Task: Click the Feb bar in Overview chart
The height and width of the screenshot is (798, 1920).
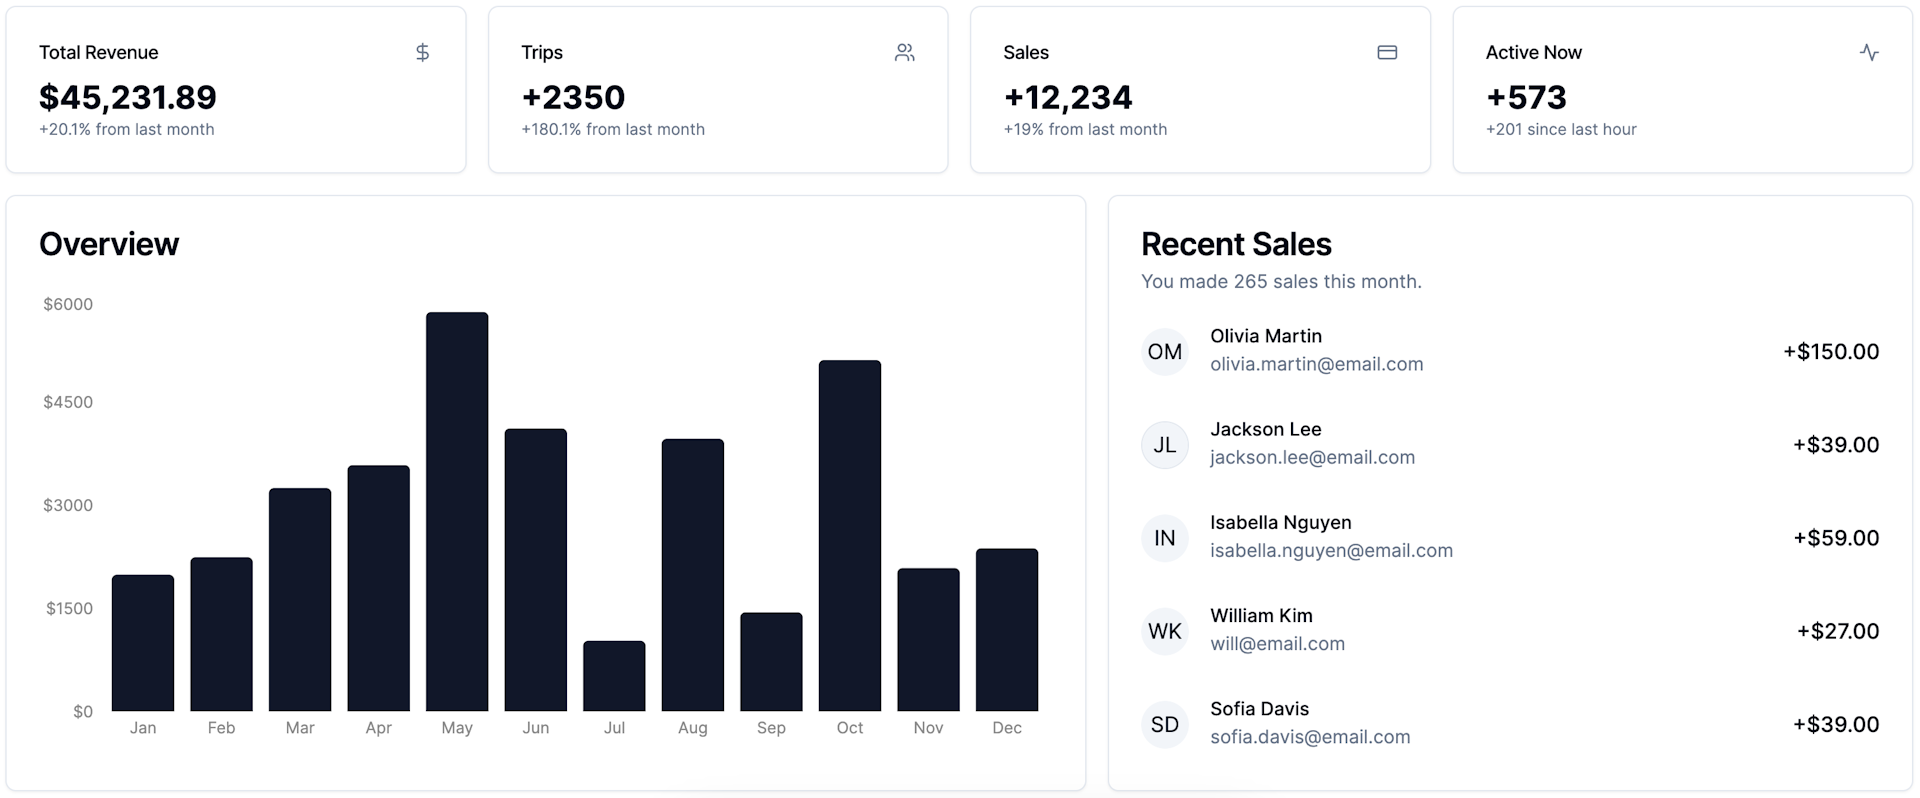Action: tap(221, 634)
